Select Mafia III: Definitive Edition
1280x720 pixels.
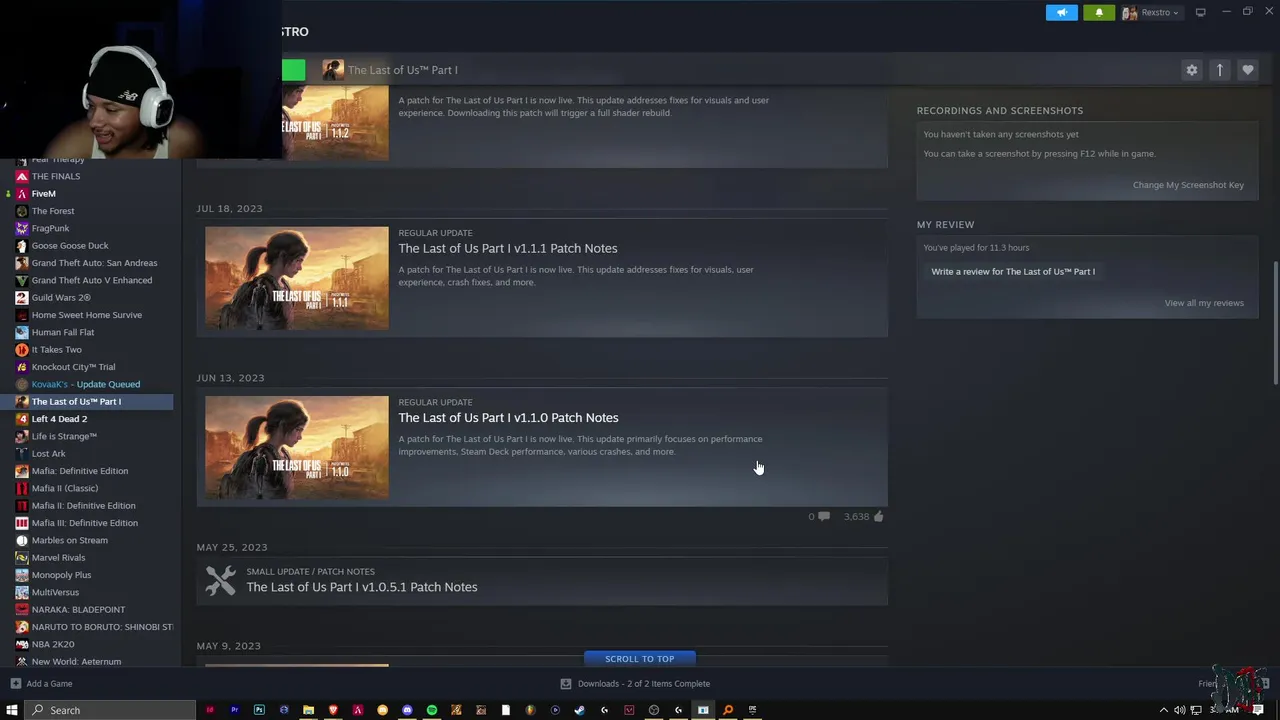(x=87, y=523)
